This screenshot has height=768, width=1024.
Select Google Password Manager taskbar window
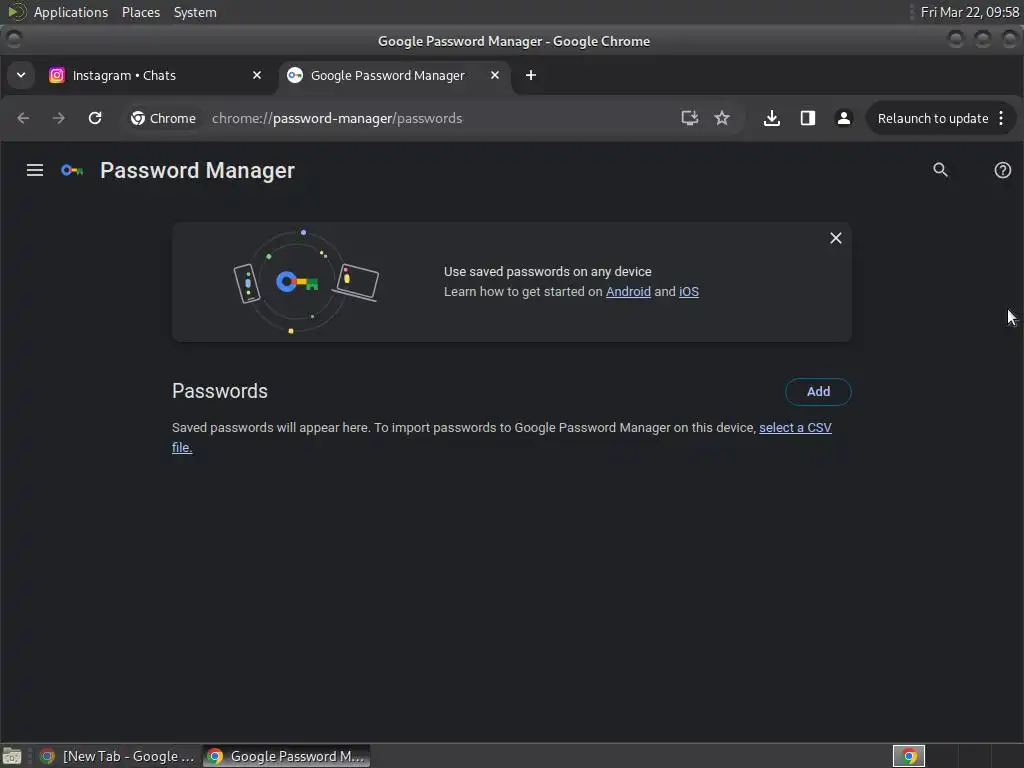[286, 756]
